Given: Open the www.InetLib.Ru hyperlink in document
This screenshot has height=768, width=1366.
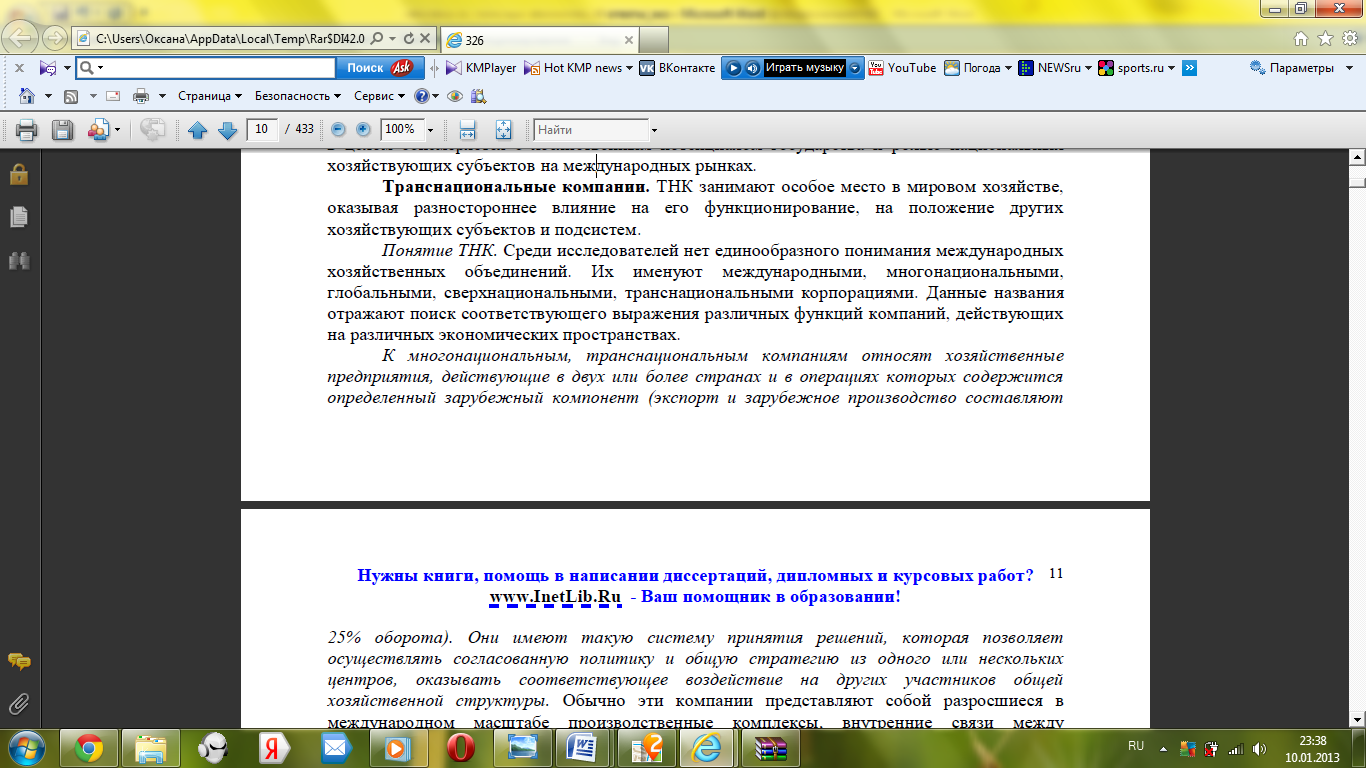Looking at the screenshot, I should (x=556, y=597).
